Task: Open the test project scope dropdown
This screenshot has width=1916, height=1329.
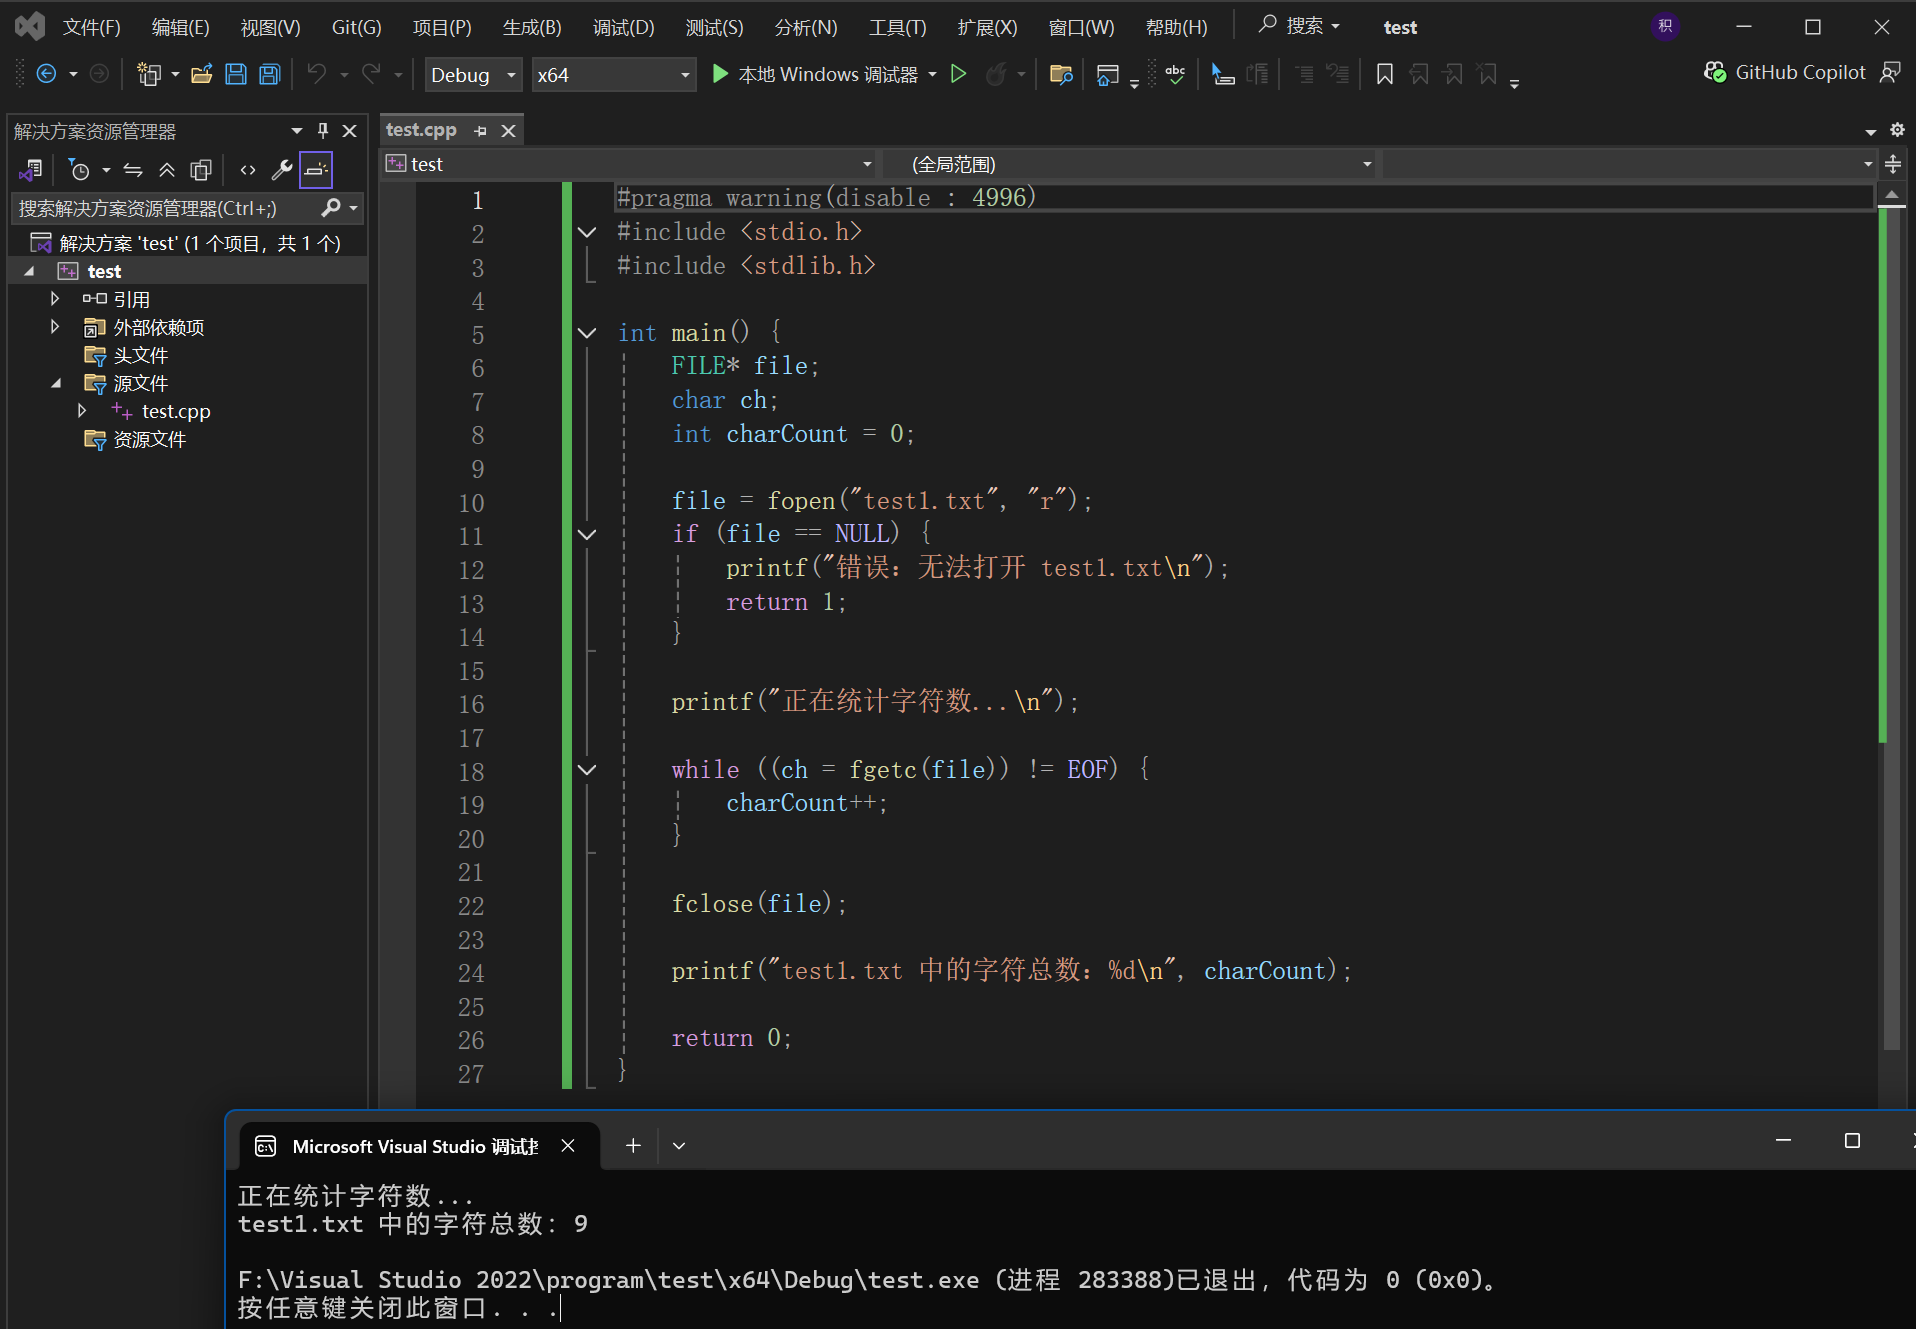Action: tap(630, 164)
